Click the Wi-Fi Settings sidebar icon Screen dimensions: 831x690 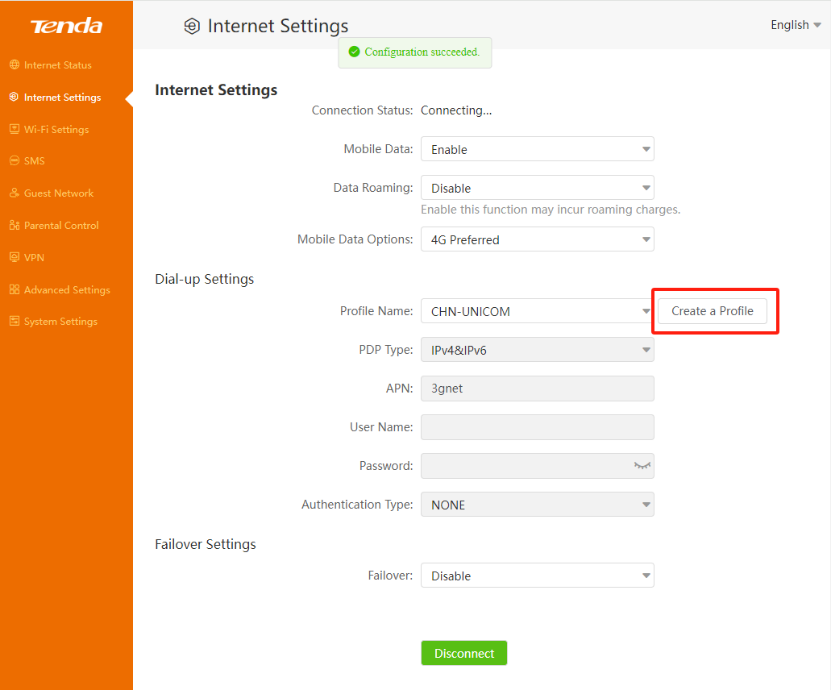(14, 129)
